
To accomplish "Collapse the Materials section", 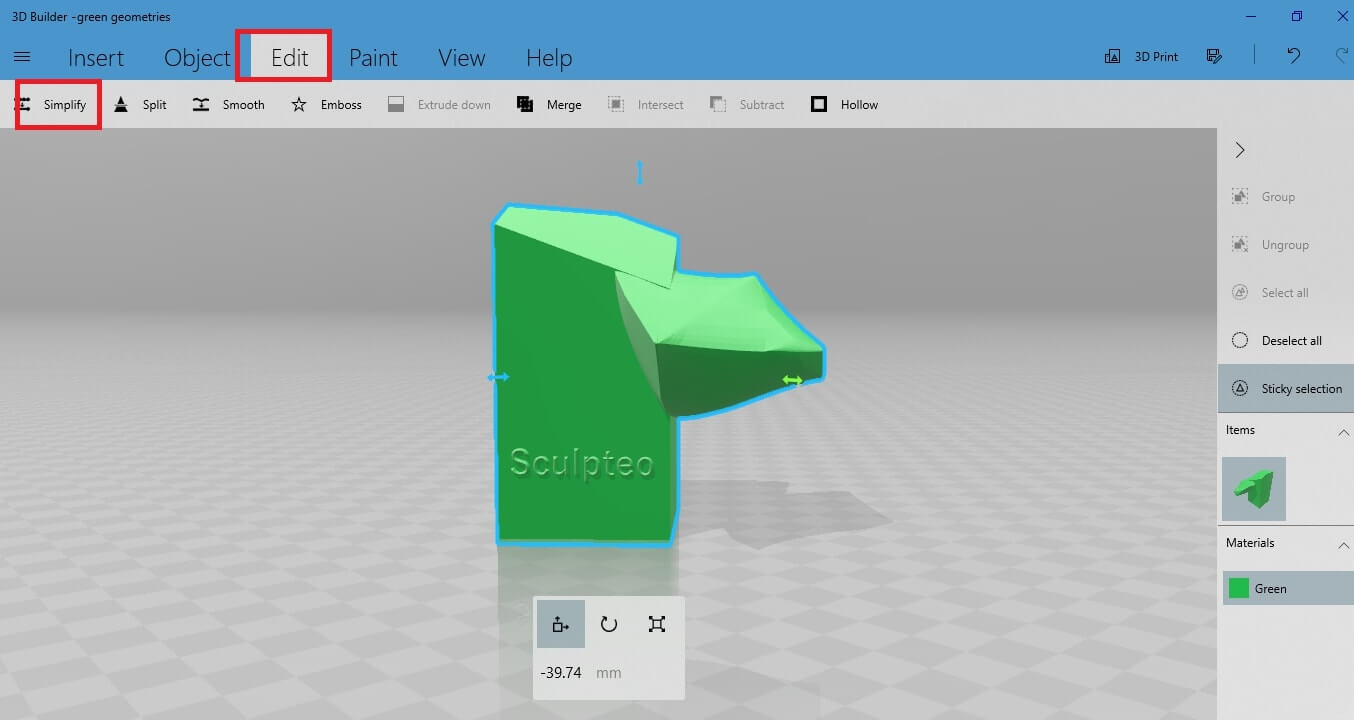I will (1343, 545).
